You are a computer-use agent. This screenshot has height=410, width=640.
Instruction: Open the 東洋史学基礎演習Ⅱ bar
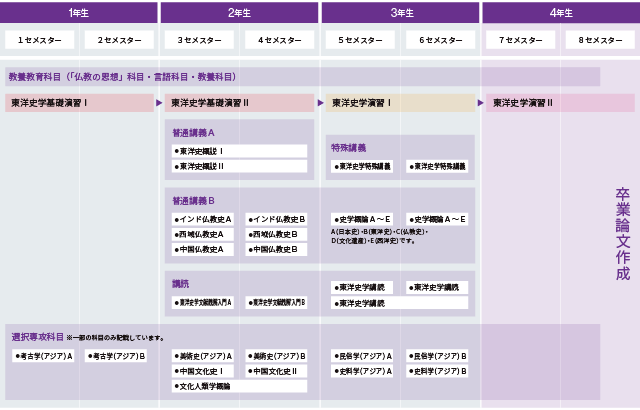(239, 103)
